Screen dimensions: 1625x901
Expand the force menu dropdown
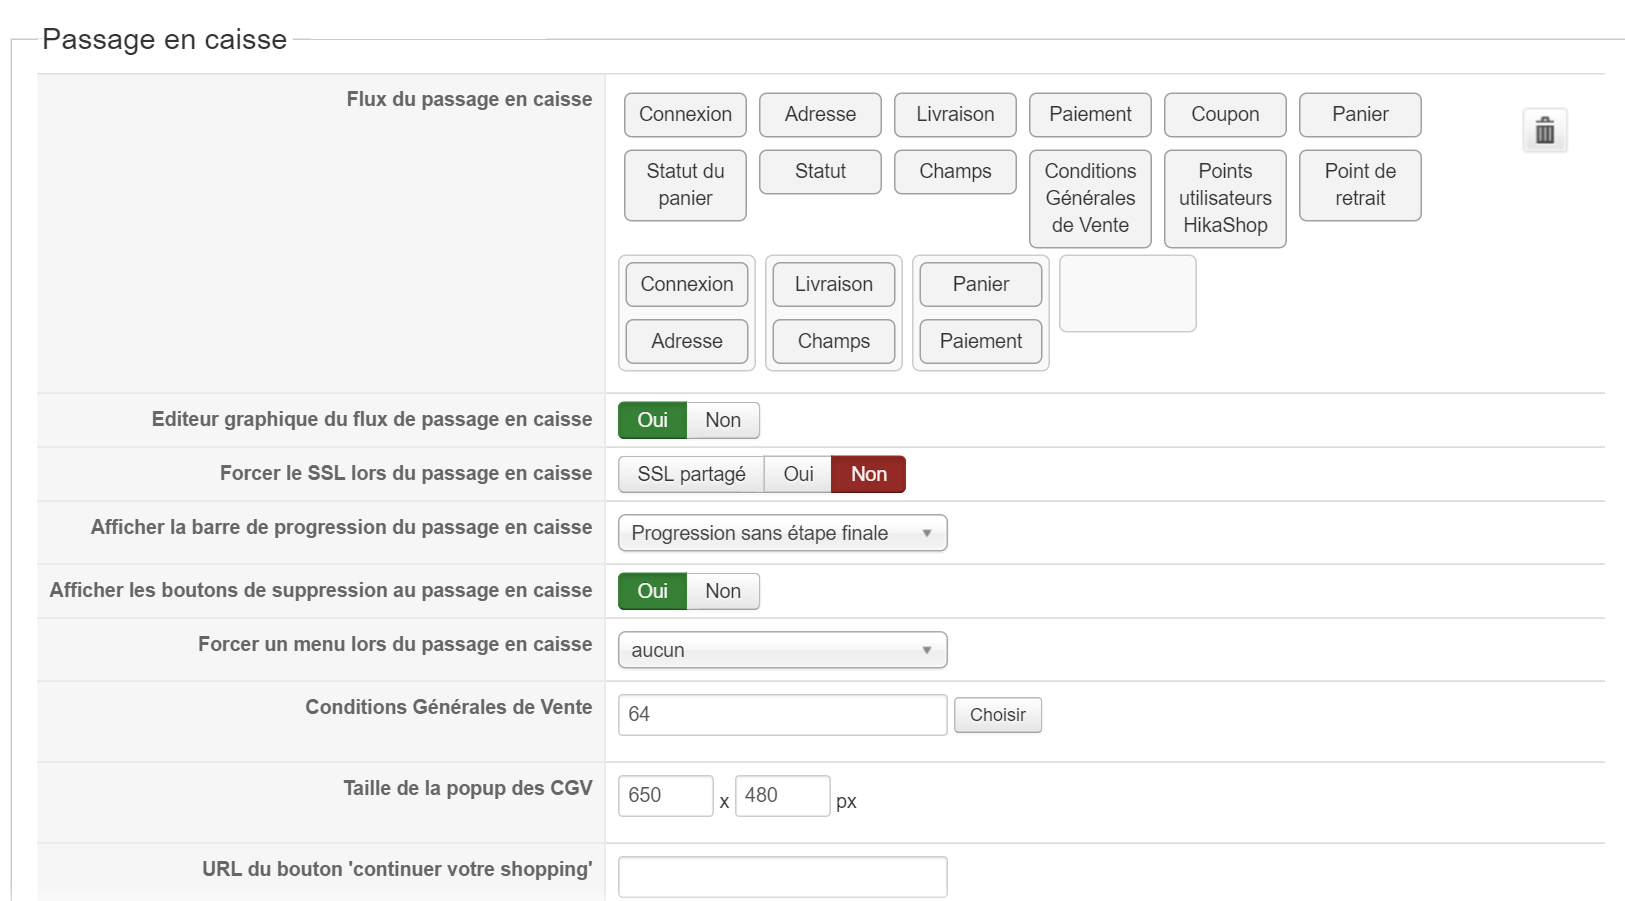782,650
